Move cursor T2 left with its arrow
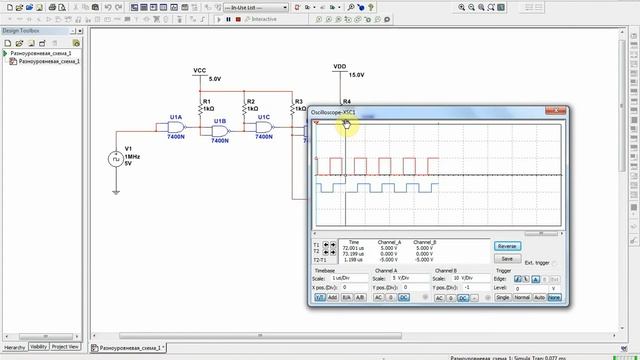This screenshot has height=360, width=640. click(x=326, y=252)
